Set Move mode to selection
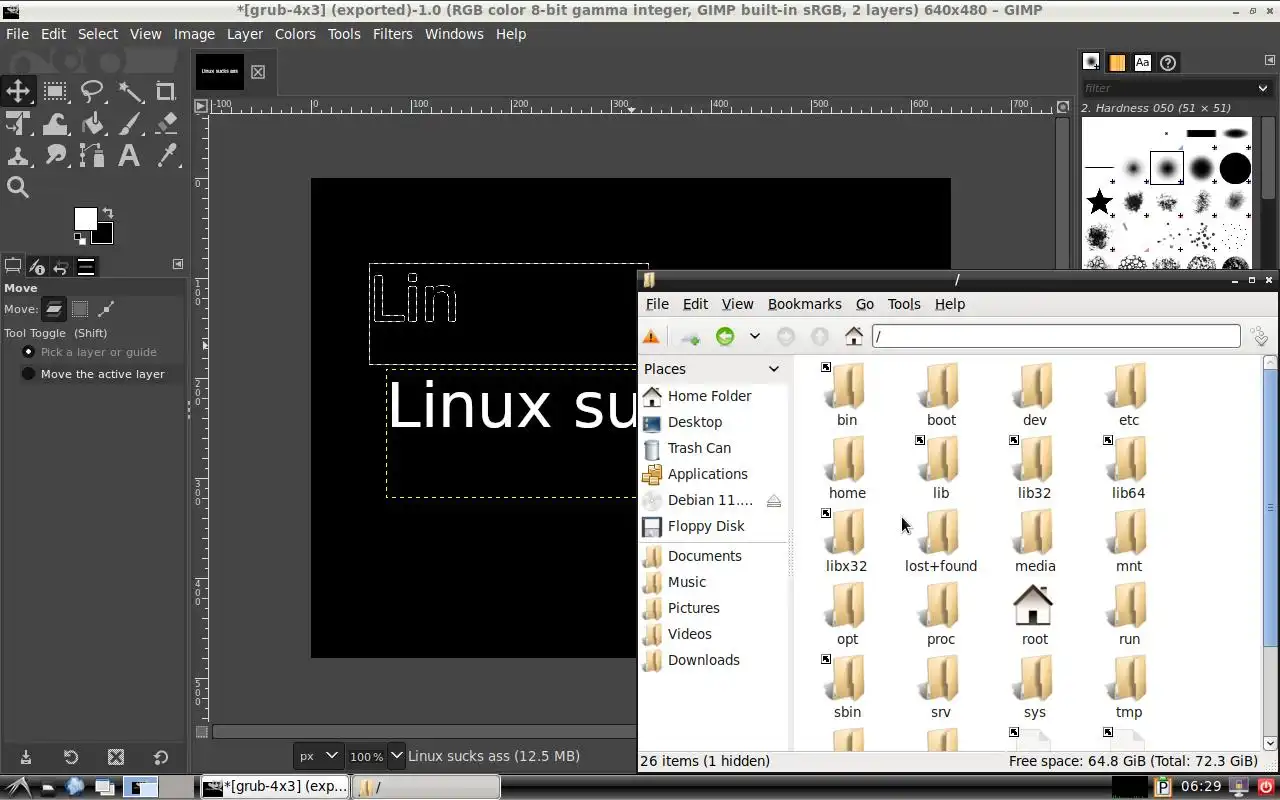Image resolution: width=1280 pixels, height=800 pixels. 80,309
